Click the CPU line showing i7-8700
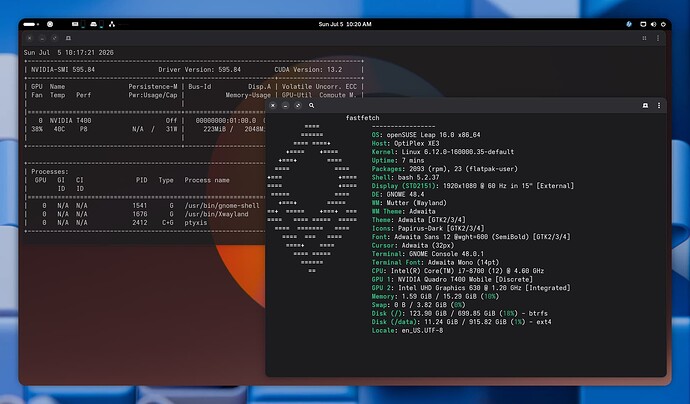 click(x=458, y=271)
